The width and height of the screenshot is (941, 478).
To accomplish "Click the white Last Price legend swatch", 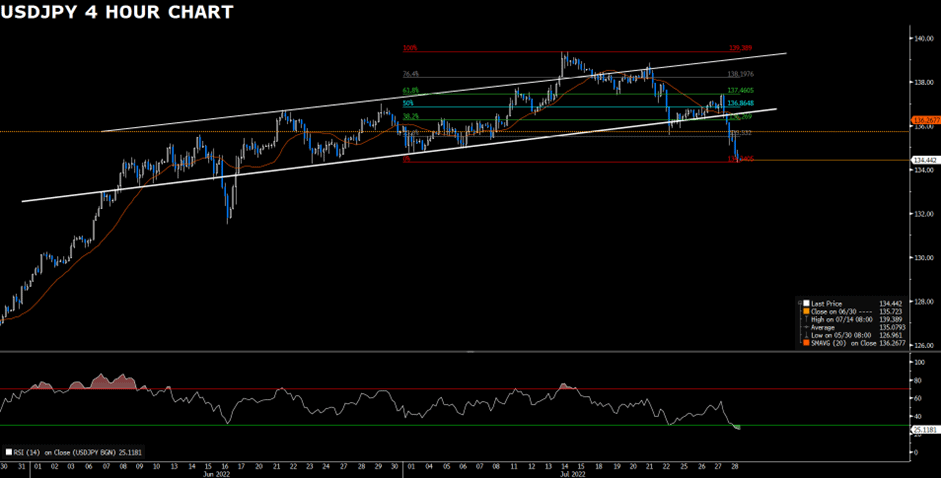I will [805, 303].
